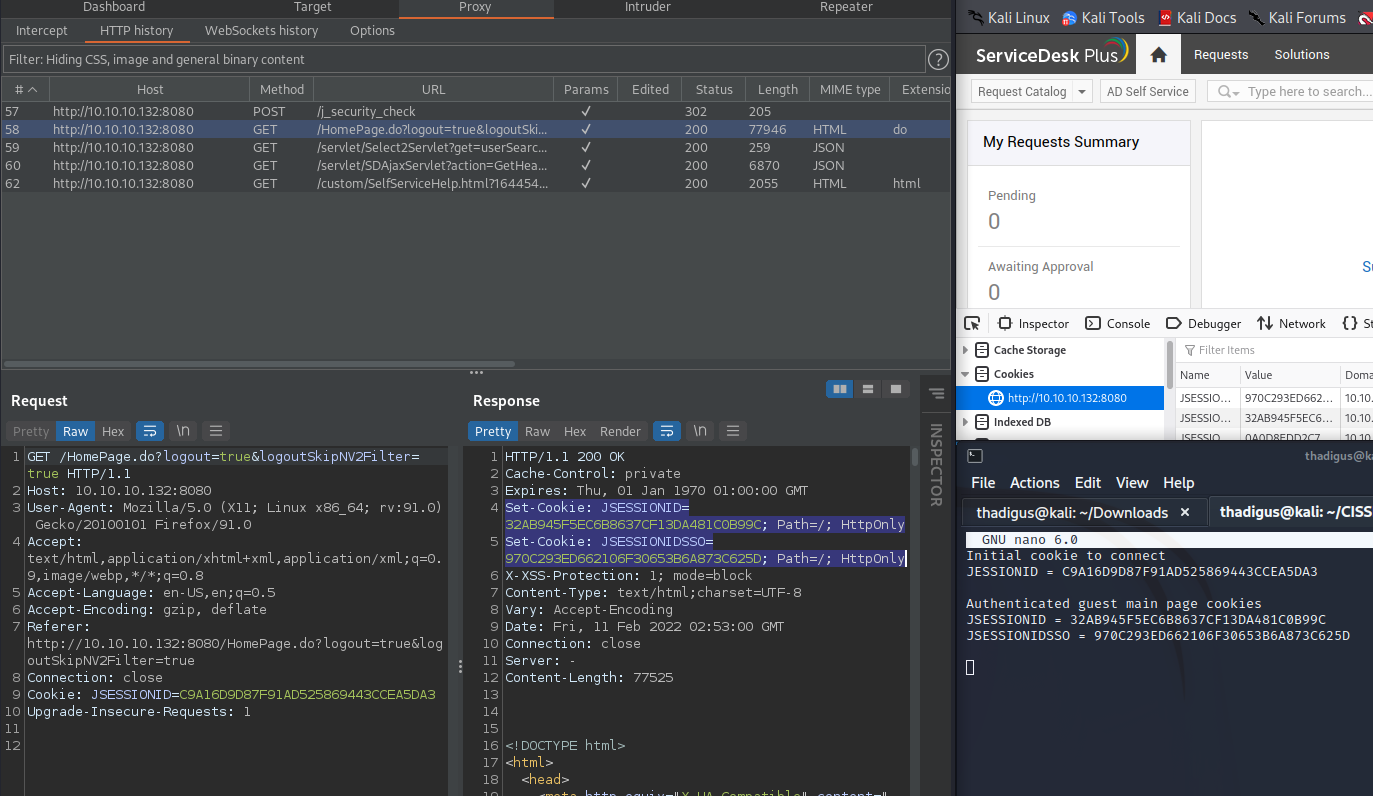Open Burp filter help question mark icon
Image resolution: width=1373 pixels, height=796 pixels.
pos(938,60)
